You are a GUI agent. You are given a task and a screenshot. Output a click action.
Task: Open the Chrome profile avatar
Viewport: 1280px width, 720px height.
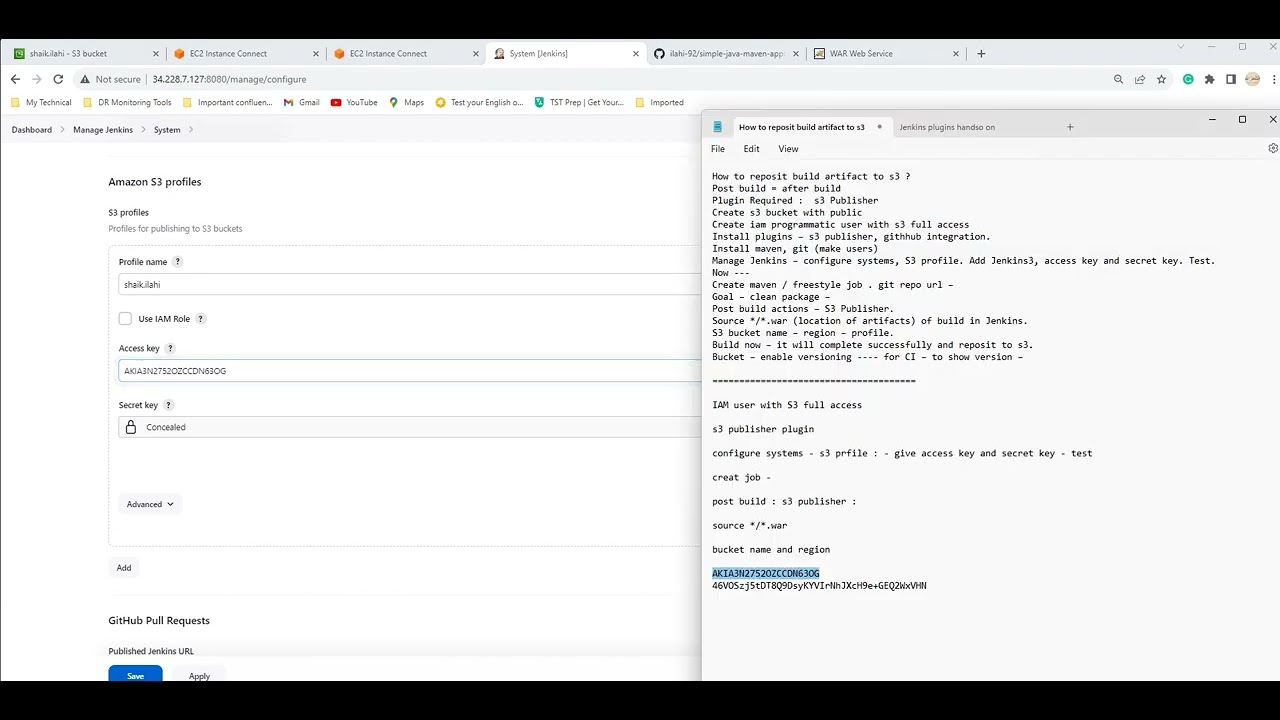pos(1252,79)
